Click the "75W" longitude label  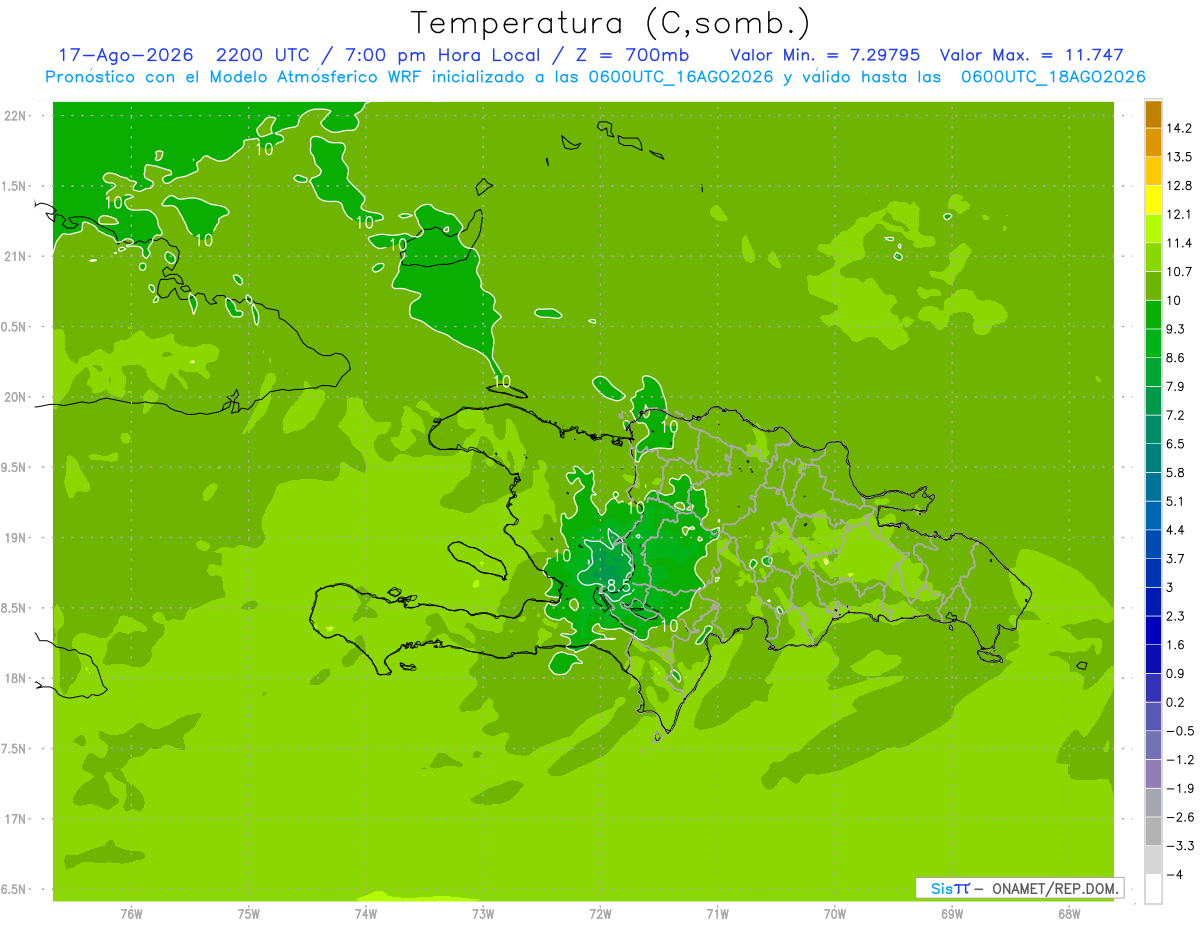tap(249, 914)
